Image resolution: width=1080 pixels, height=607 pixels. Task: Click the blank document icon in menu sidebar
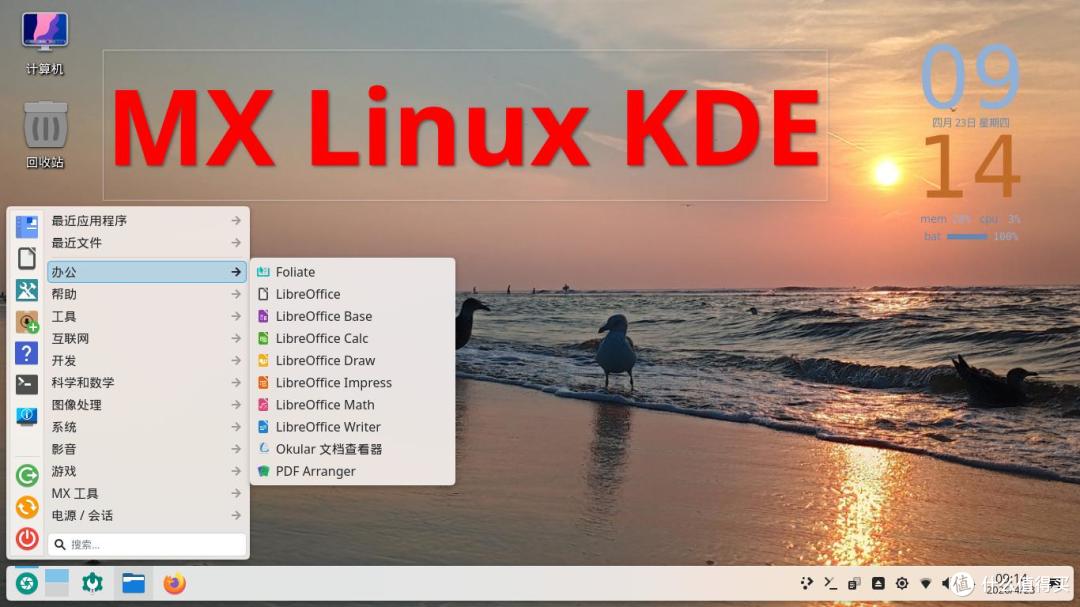27,258
